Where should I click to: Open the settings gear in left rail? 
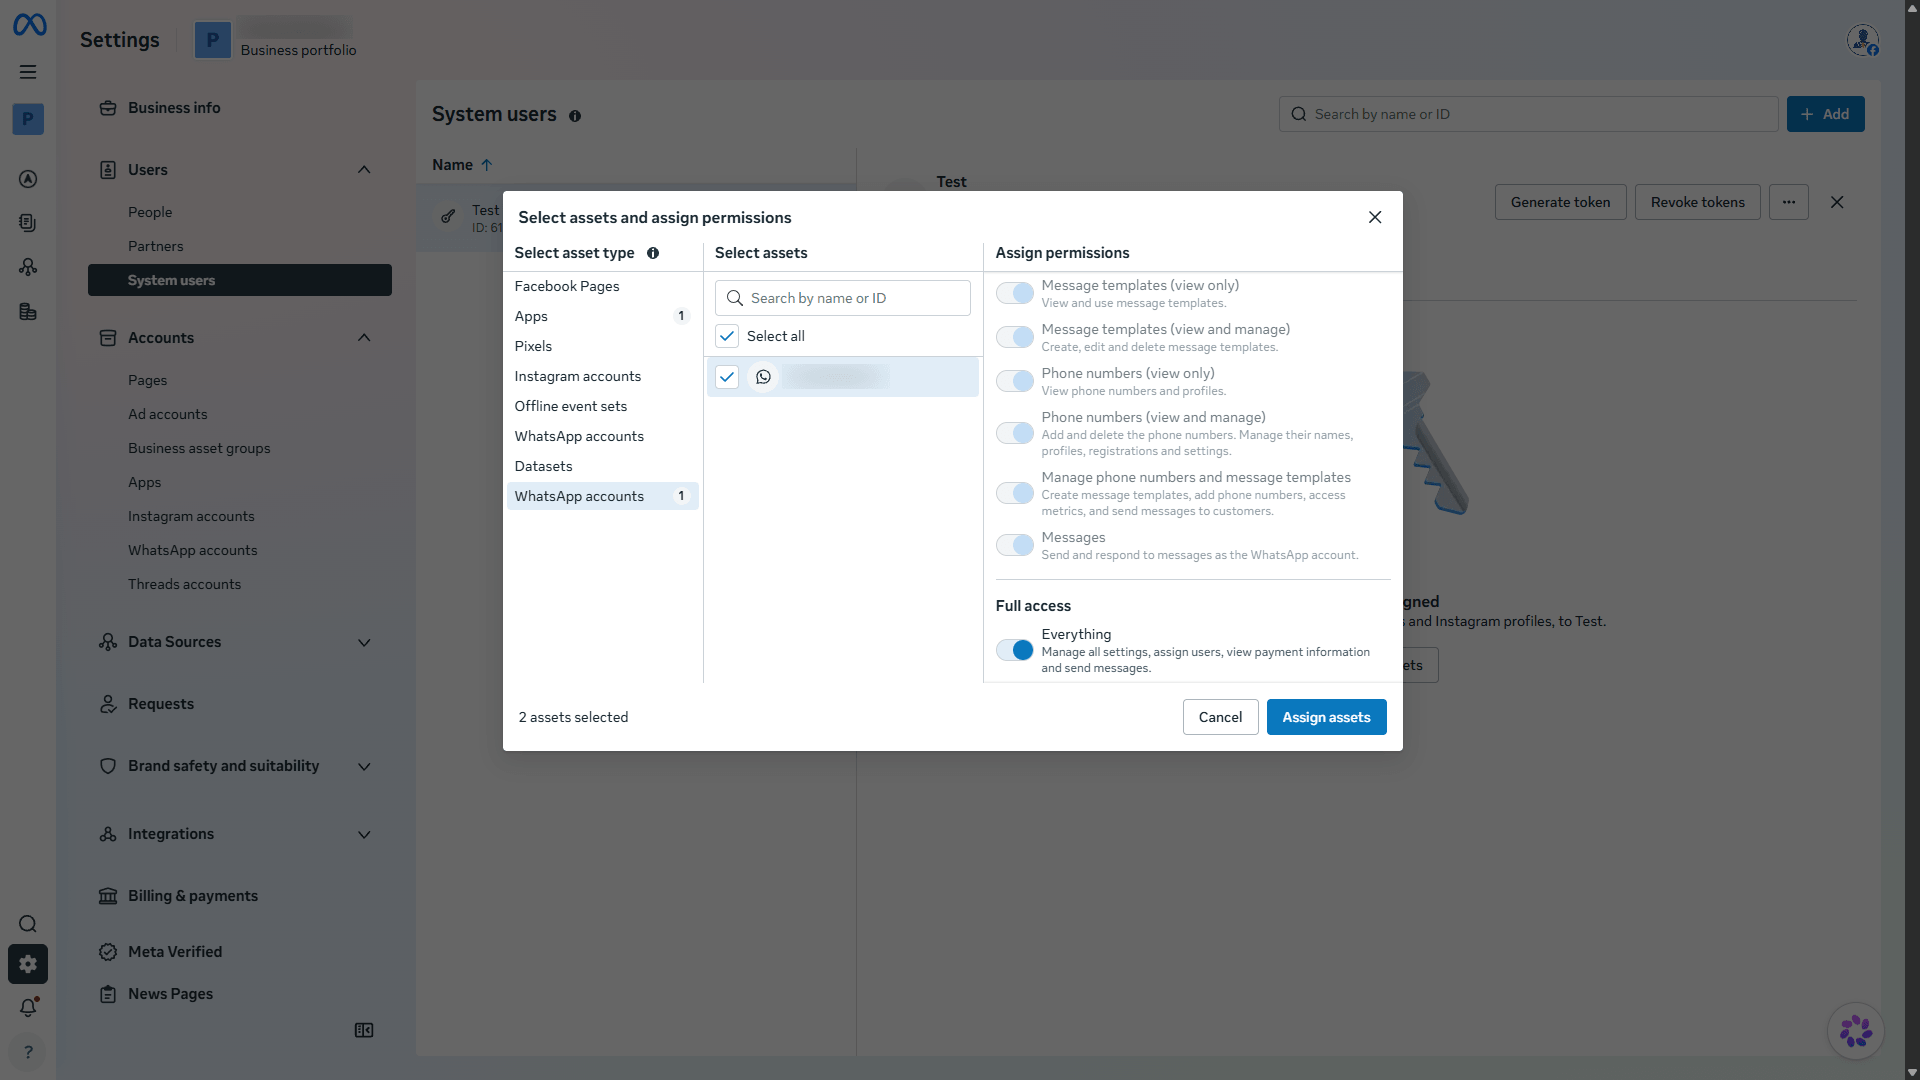click(x=28, y=964)
